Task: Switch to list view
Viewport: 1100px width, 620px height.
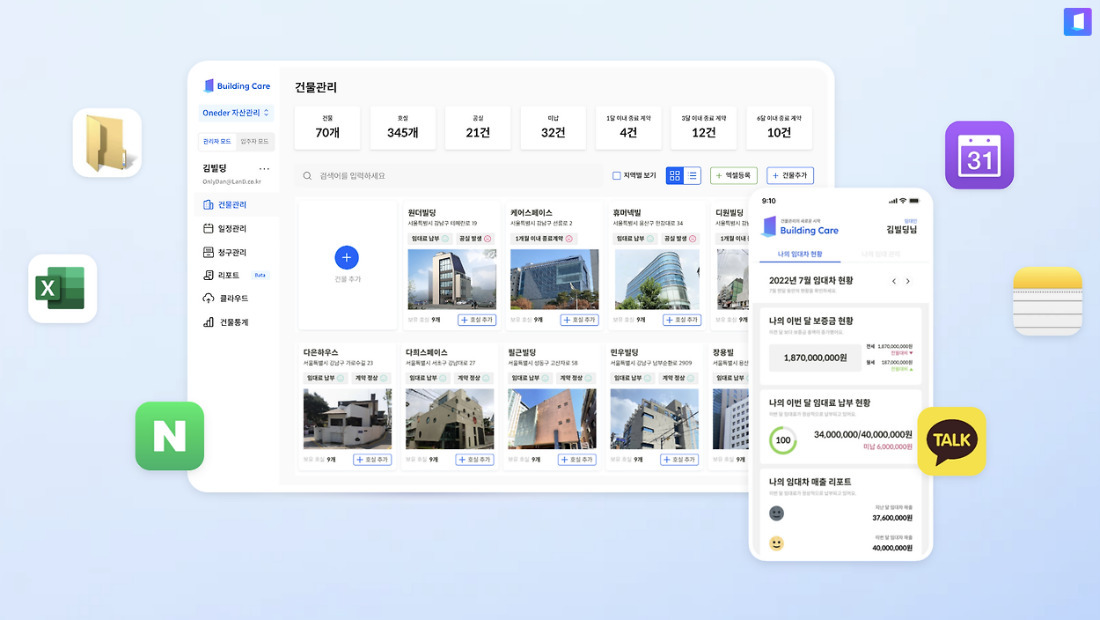Action: click(x=692, y=175)
